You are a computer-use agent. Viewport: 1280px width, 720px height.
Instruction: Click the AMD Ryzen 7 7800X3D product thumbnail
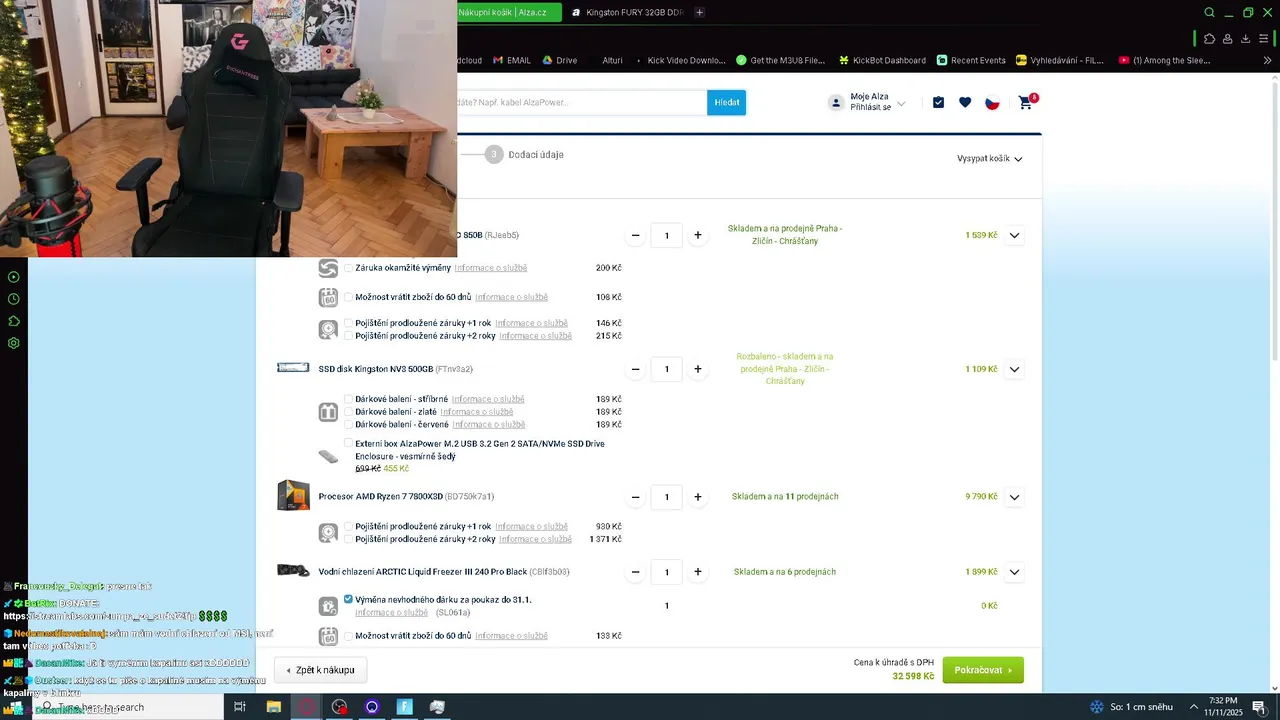point(293,495)
